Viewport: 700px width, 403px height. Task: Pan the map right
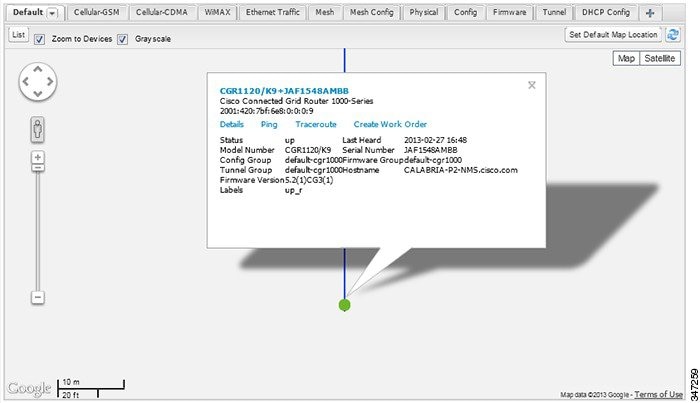click(x=50, y=81)
